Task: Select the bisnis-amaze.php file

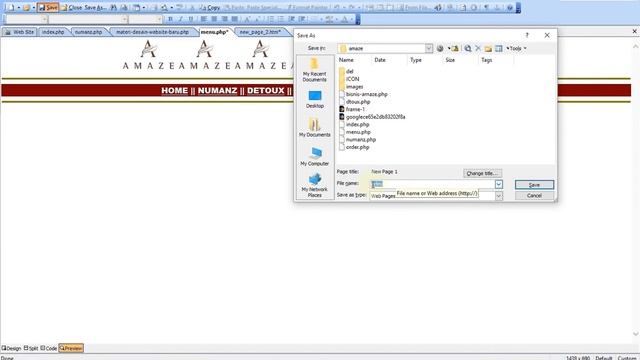Action: point(363,94)
